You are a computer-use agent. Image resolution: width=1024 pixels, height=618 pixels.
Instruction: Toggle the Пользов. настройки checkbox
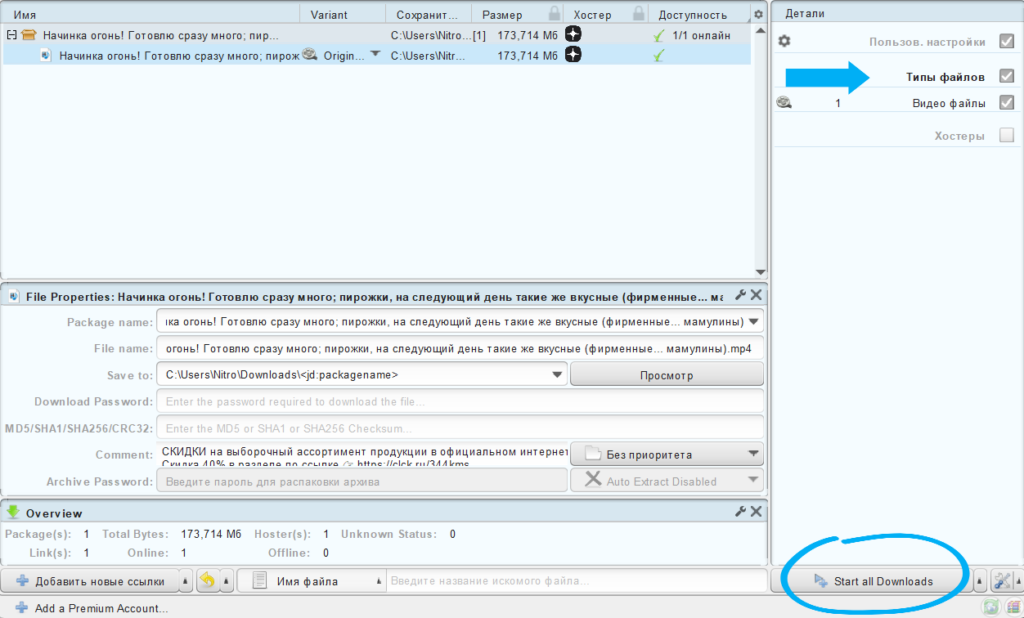click(1006, 41)
